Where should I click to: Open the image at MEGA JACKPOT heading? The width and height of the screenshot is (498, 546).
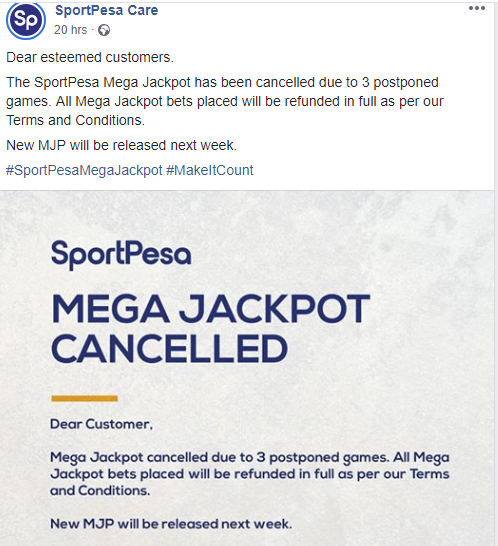click(210, 309)
